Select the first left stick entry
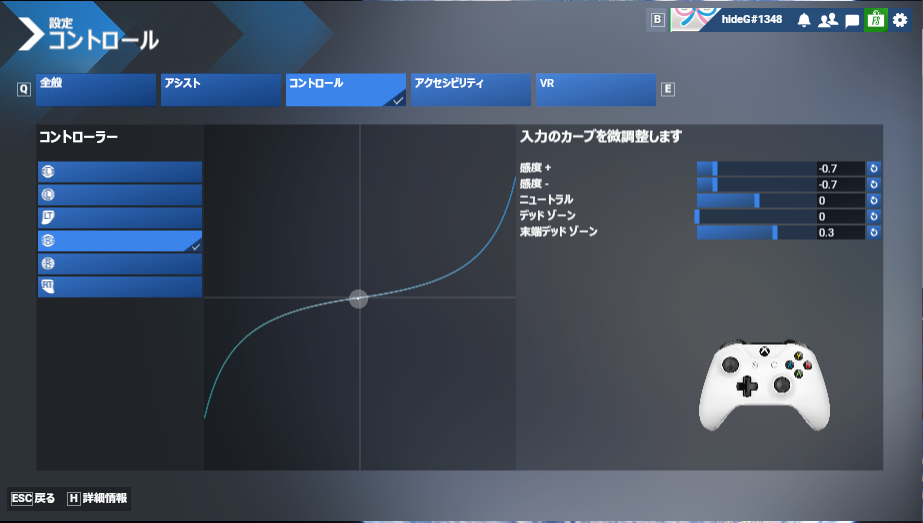 [x=120, y=172]
